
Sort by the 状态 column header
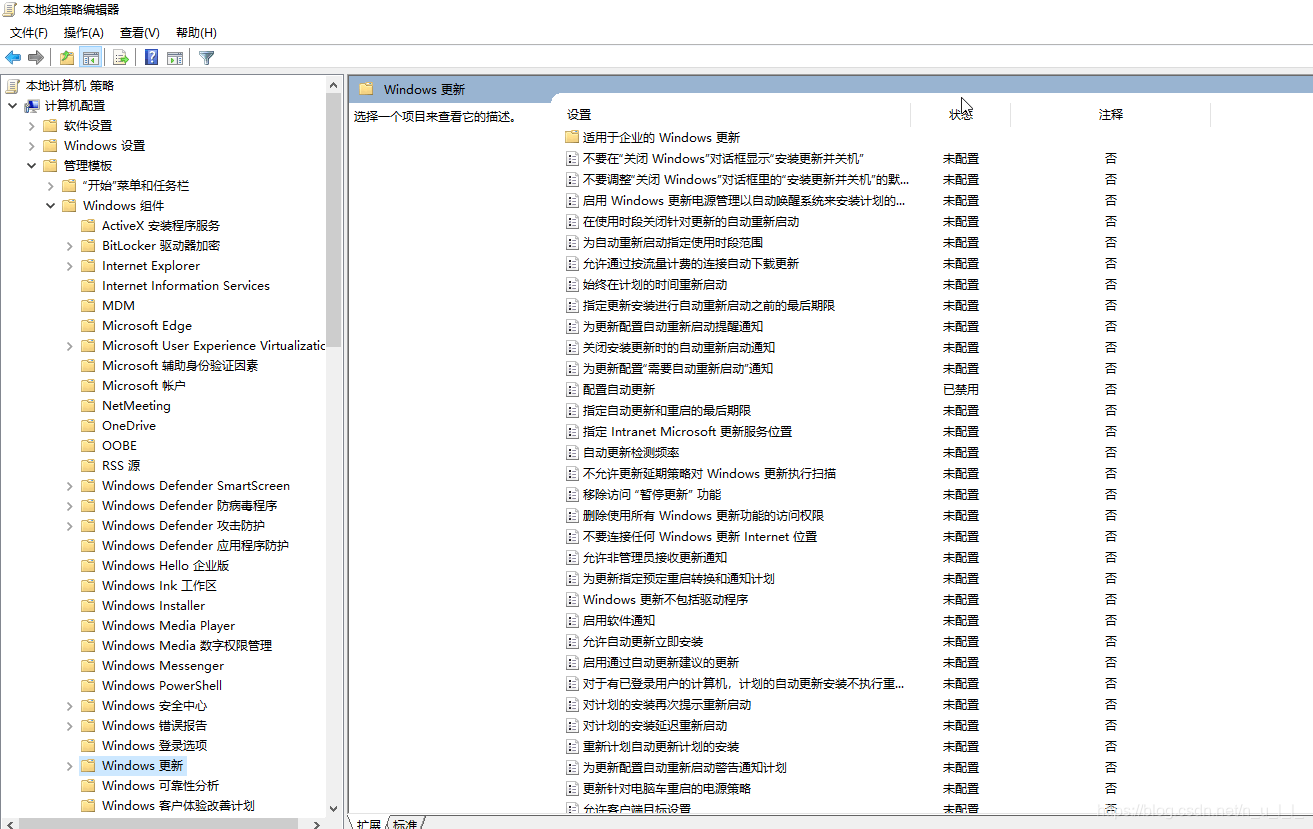pyautogui.click(x=961, y=115)
